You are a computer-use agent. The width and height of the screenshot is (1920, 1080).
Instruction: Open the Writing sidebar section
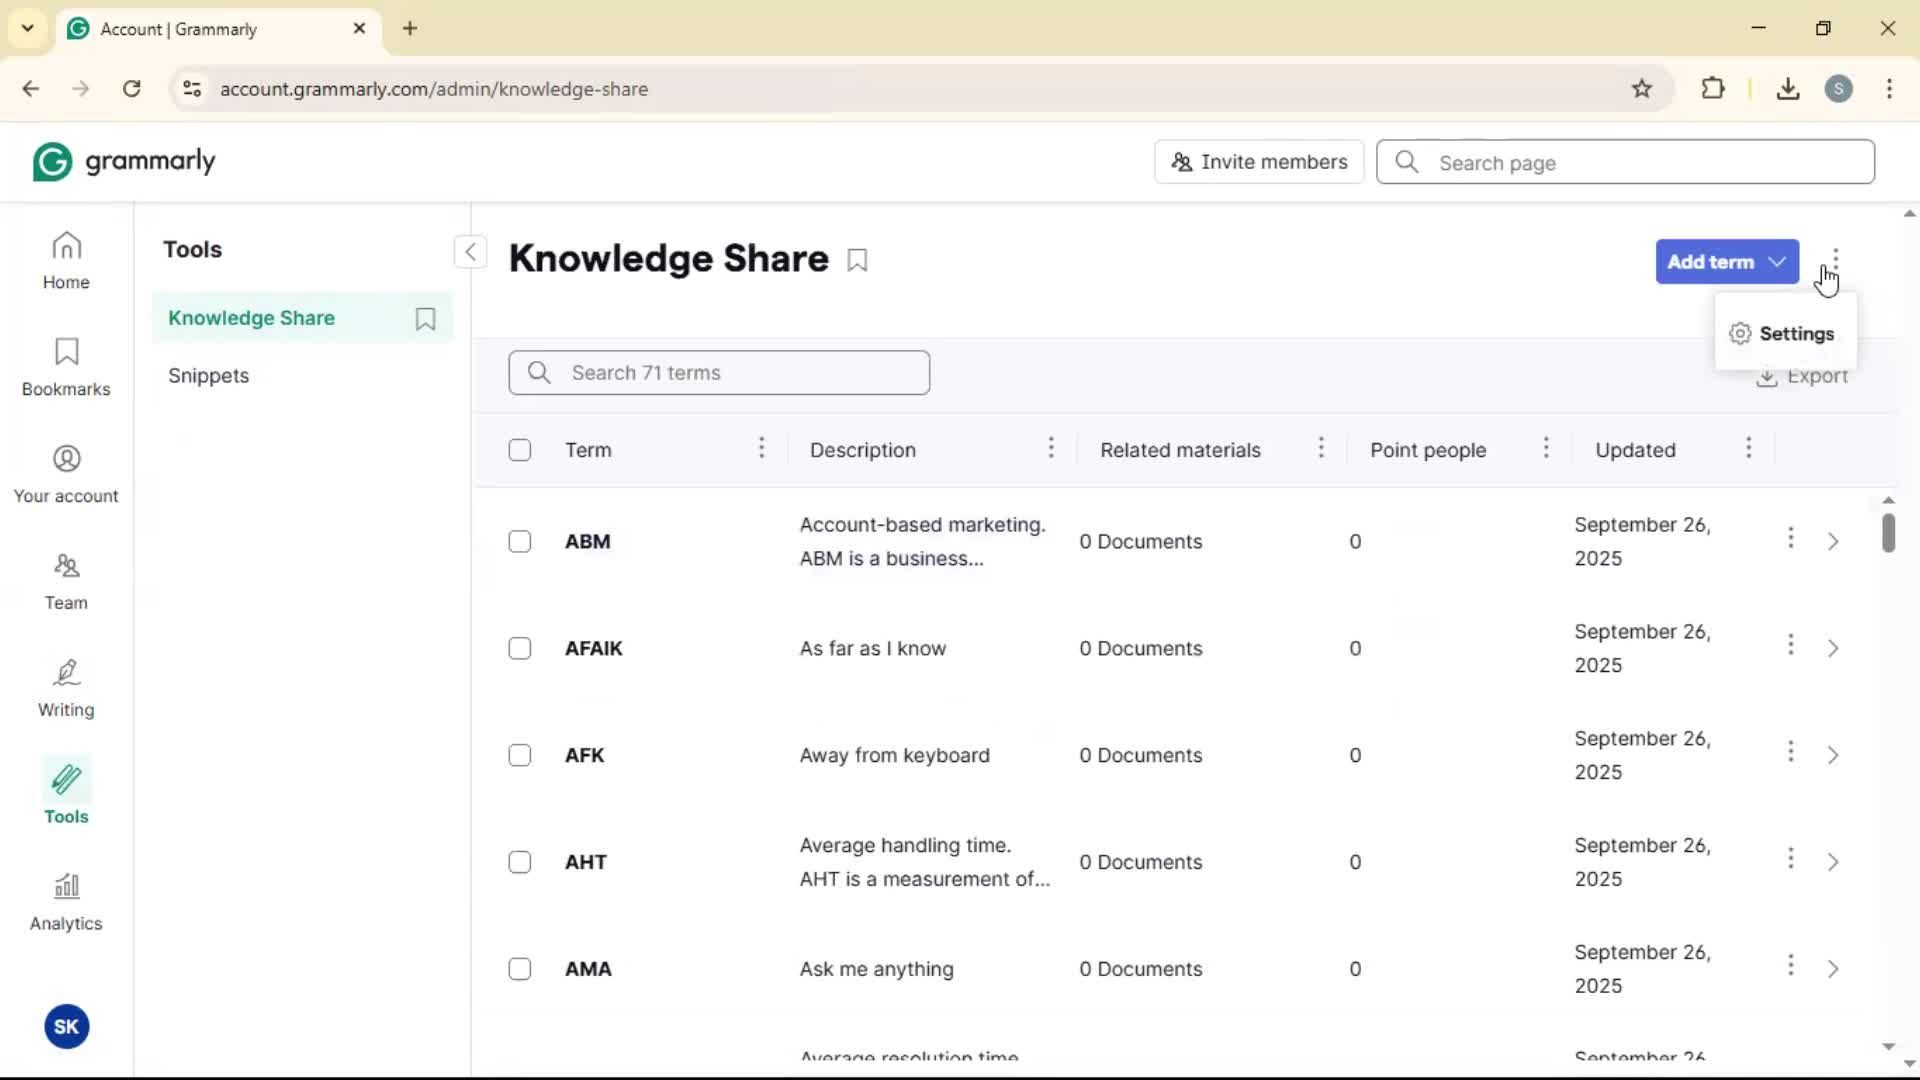coord(66,688)
